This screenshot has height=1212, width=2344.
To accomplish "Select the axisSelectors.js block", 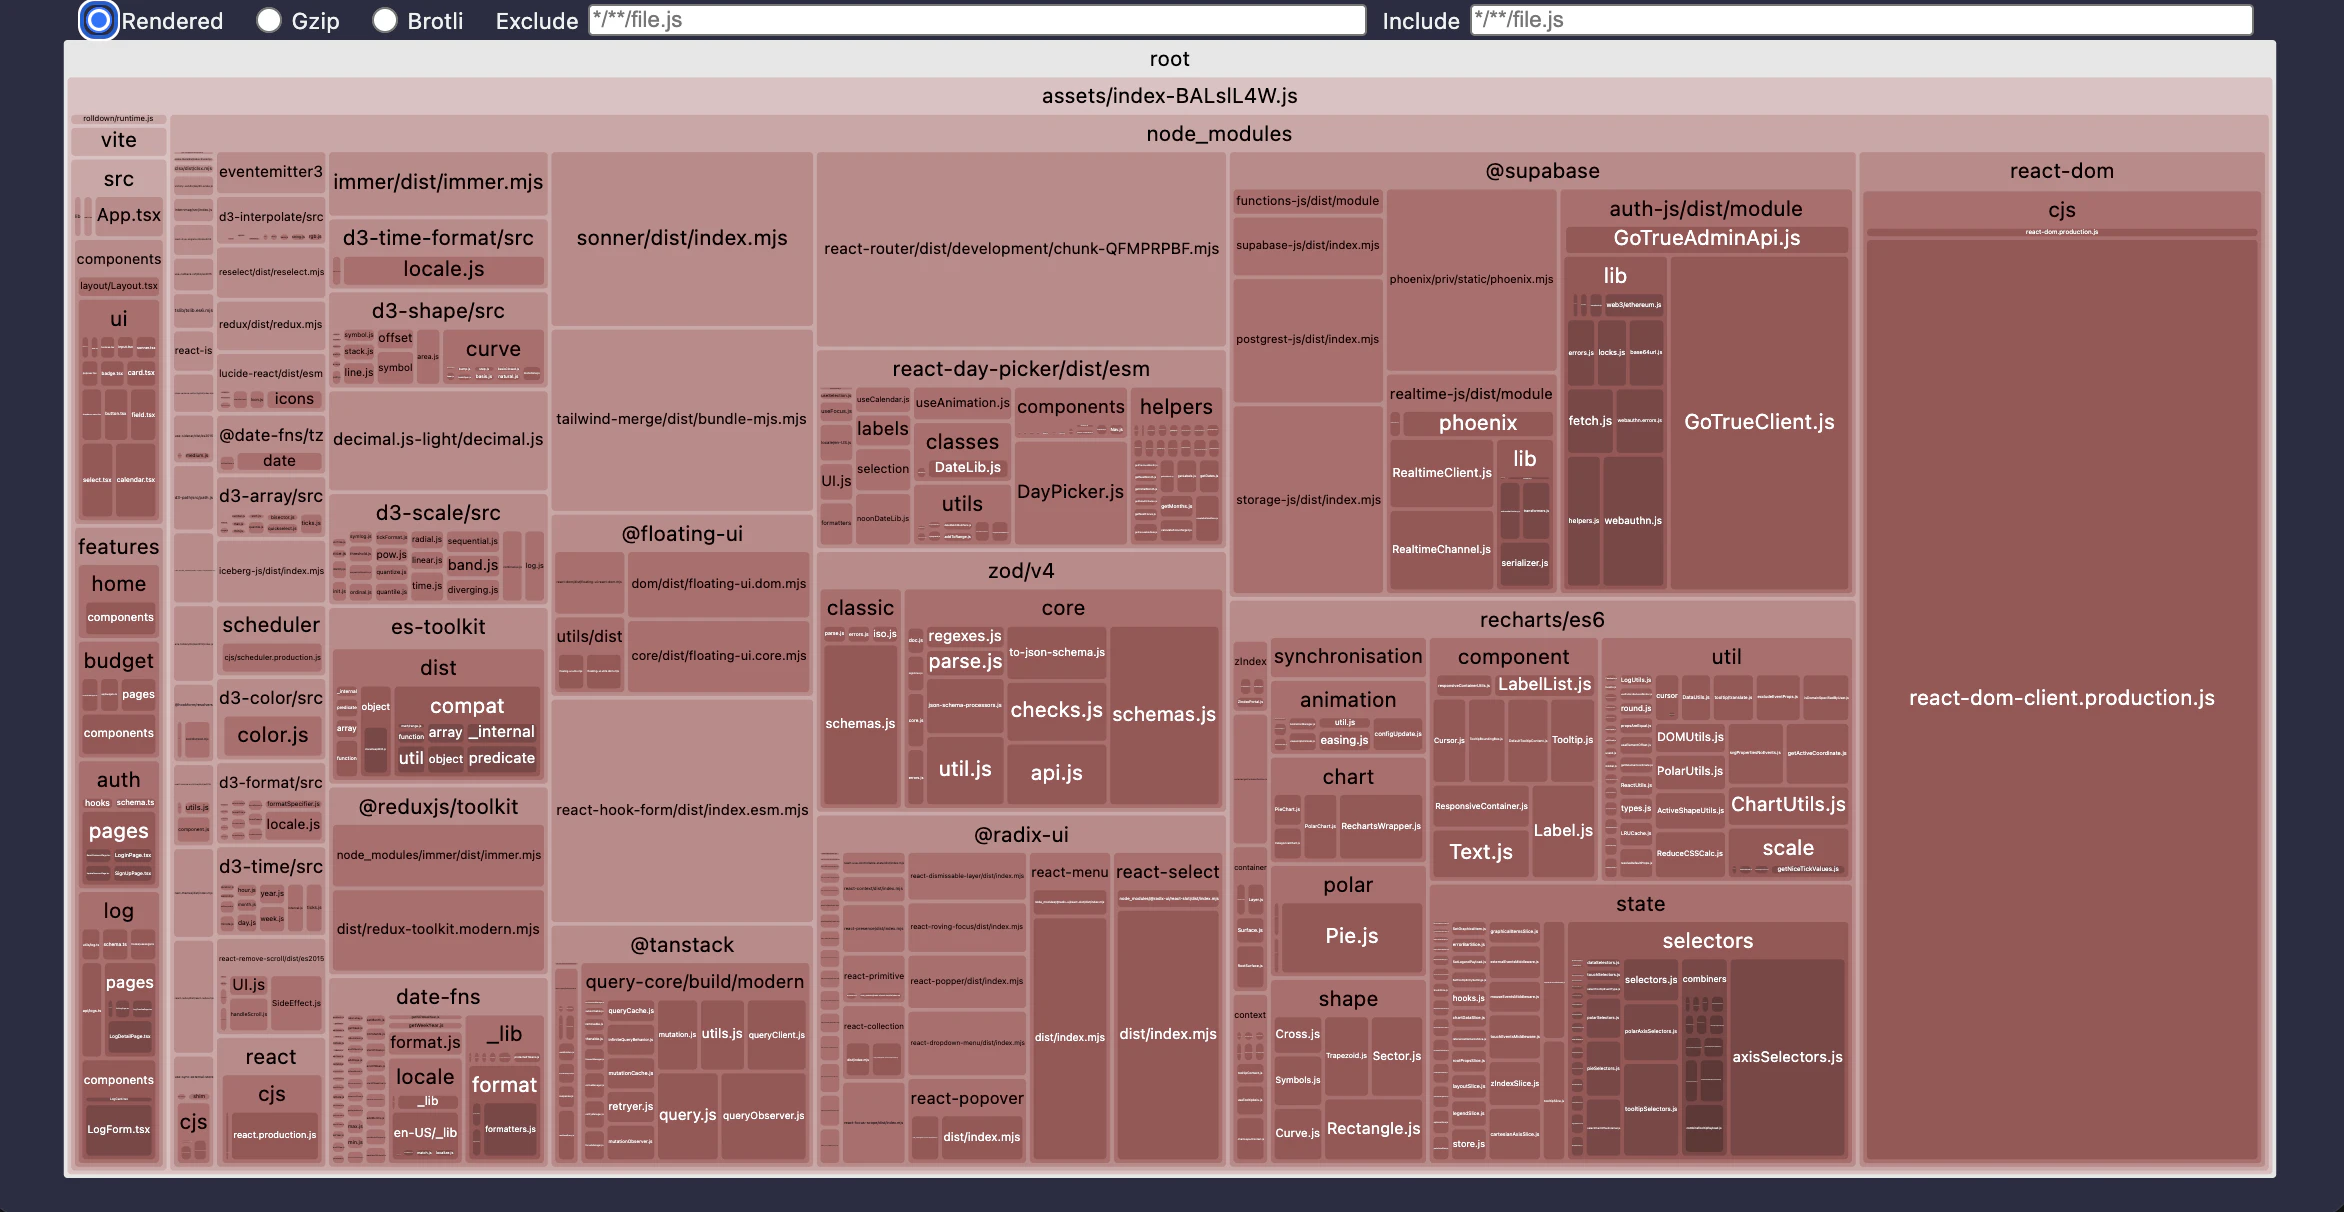I will pos(1787,1057).
